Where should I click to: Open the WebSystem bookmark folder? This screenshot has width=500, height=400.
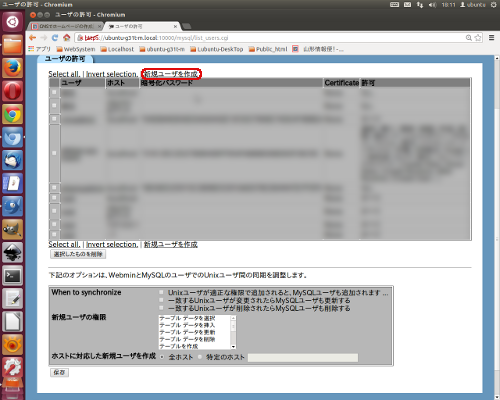click(x=76, y=49)
